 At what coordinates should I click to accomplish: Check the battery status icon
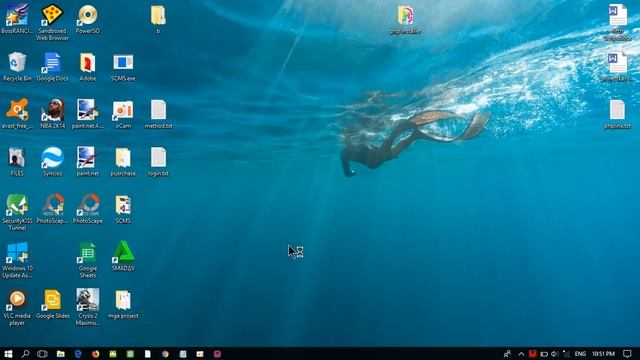click(x=544, y=354)
